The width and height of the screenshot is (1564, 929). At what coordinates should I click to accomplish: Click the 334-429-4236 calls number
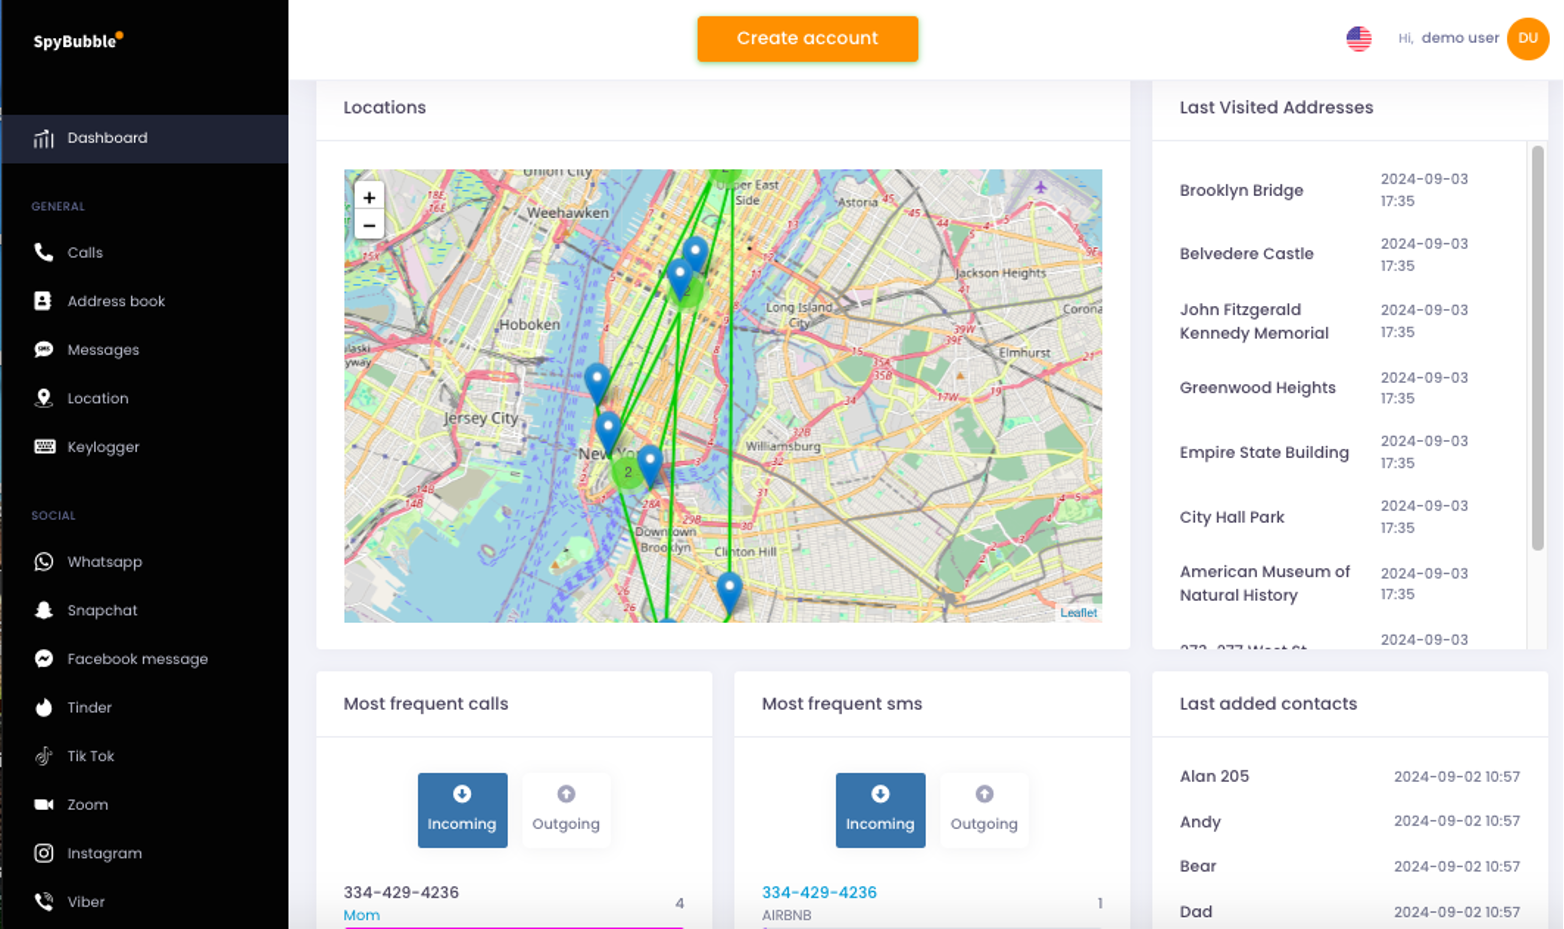(401, 892)
